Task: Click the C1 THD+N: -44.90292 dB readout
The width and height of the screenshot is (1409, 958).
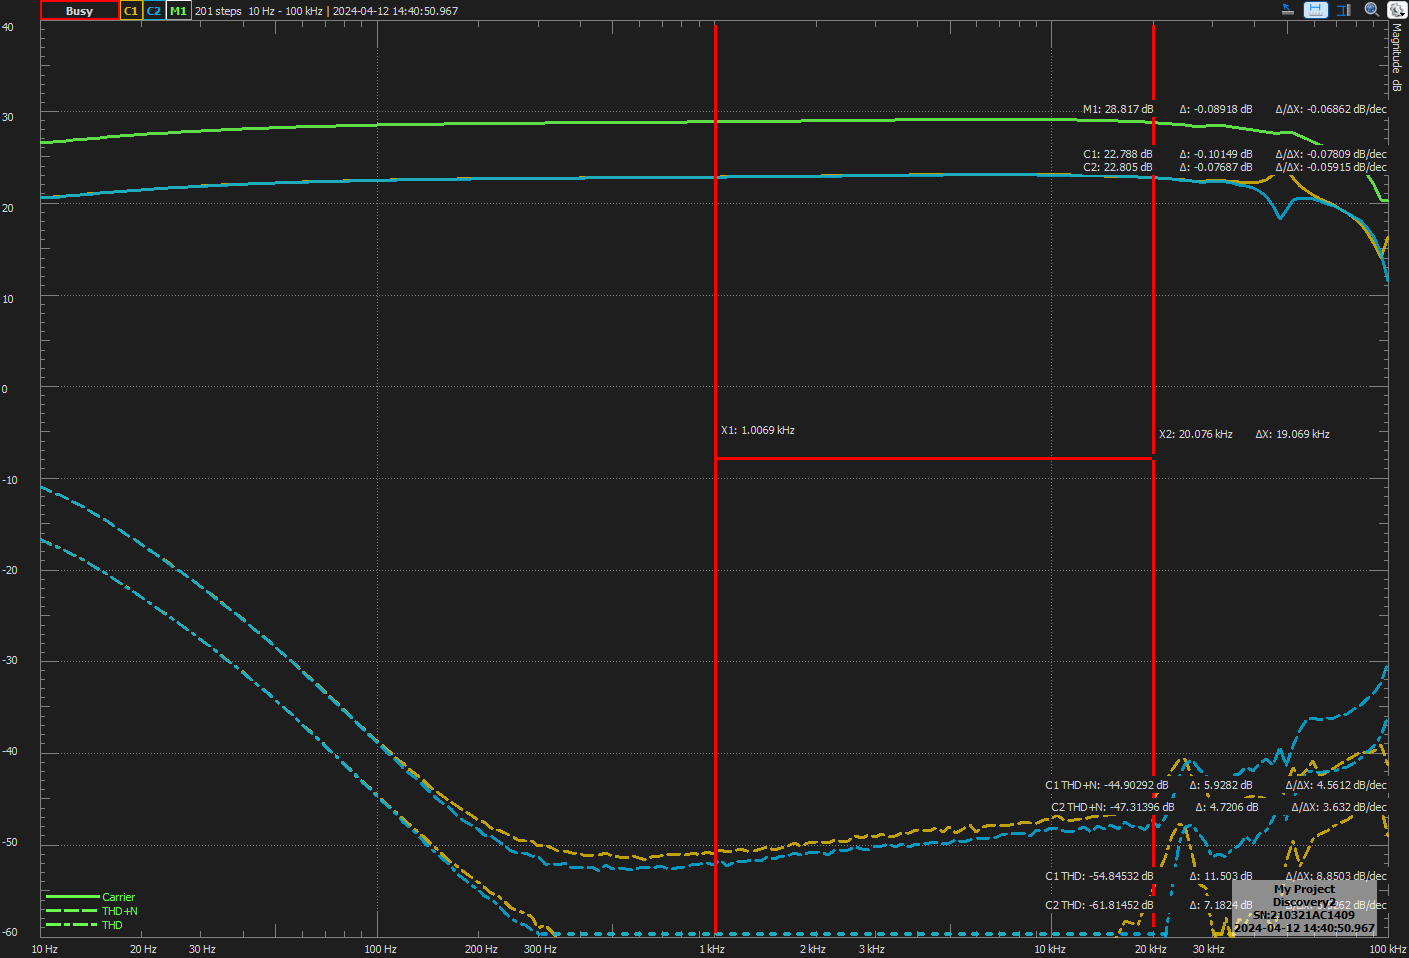Action: (1106, 785)
